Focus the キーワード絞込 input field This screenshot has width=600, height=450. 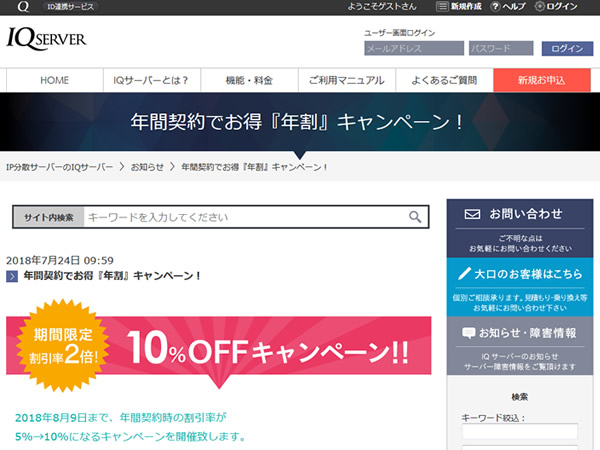coord(520,432)
